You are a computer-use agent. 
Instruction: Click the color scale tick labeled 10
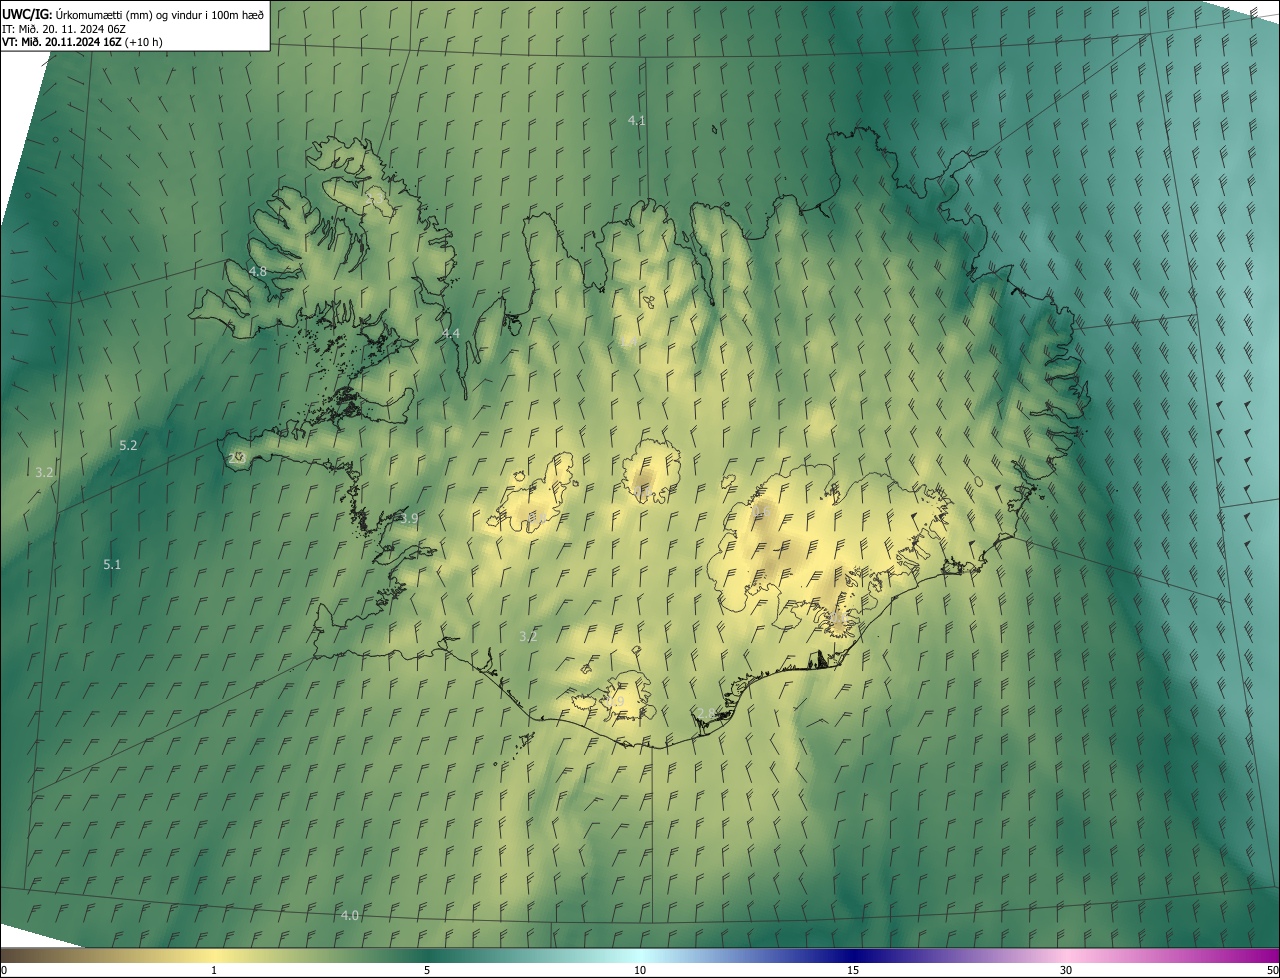tap(640, 970)
